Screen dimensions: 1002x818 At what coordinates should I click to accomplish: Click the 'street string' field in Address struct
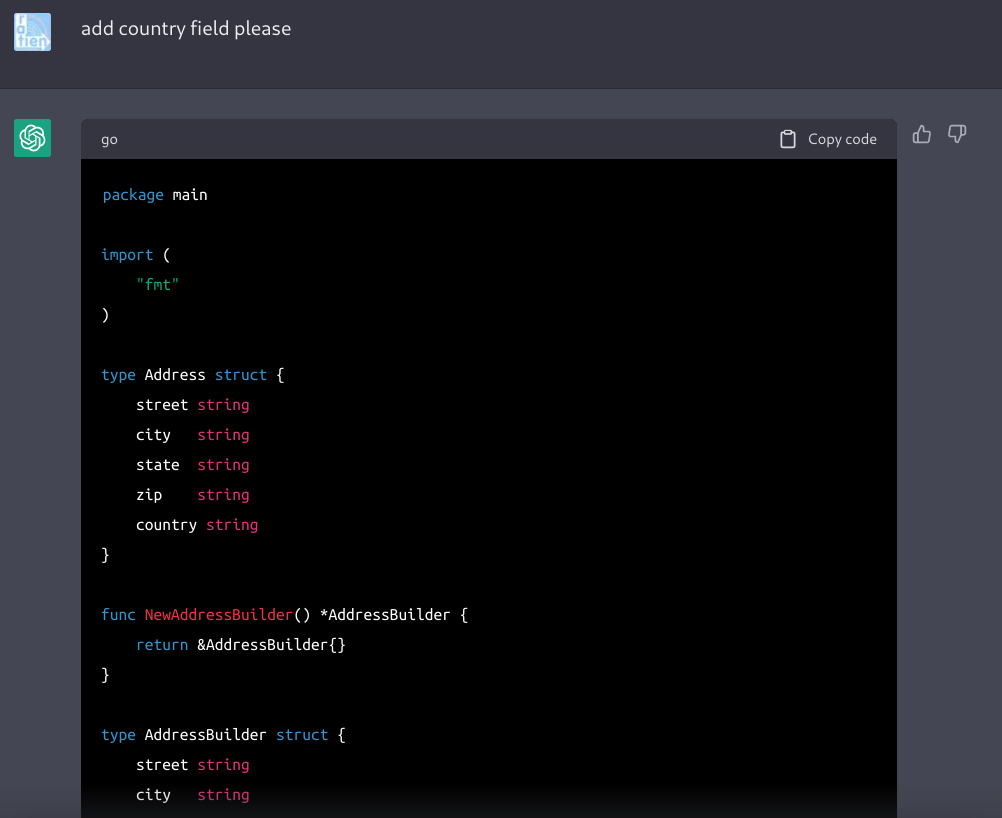[193, 405]
